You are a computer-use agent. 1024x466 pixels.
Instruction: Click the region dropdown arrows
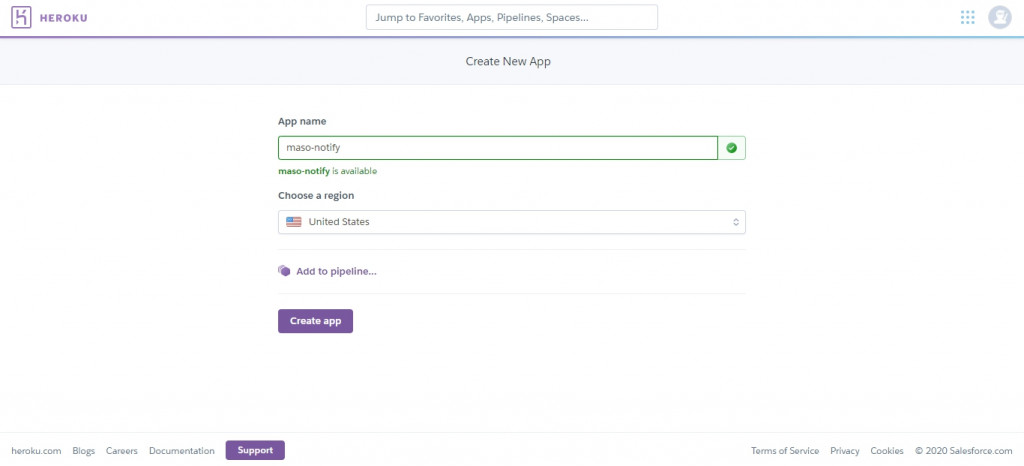click(735, 222)
